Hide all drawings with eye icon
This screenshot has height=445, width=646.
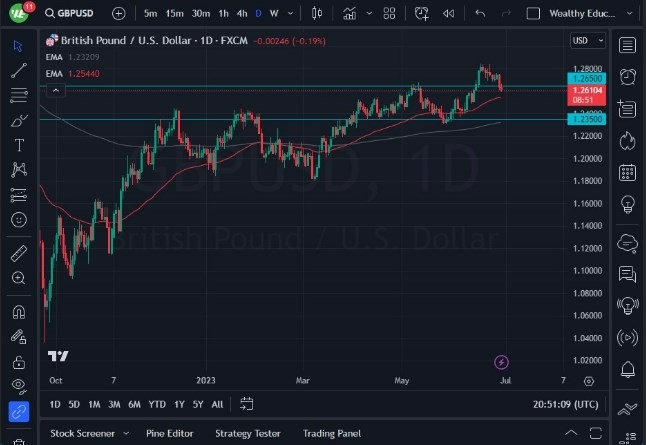click(x=19, y=386)
